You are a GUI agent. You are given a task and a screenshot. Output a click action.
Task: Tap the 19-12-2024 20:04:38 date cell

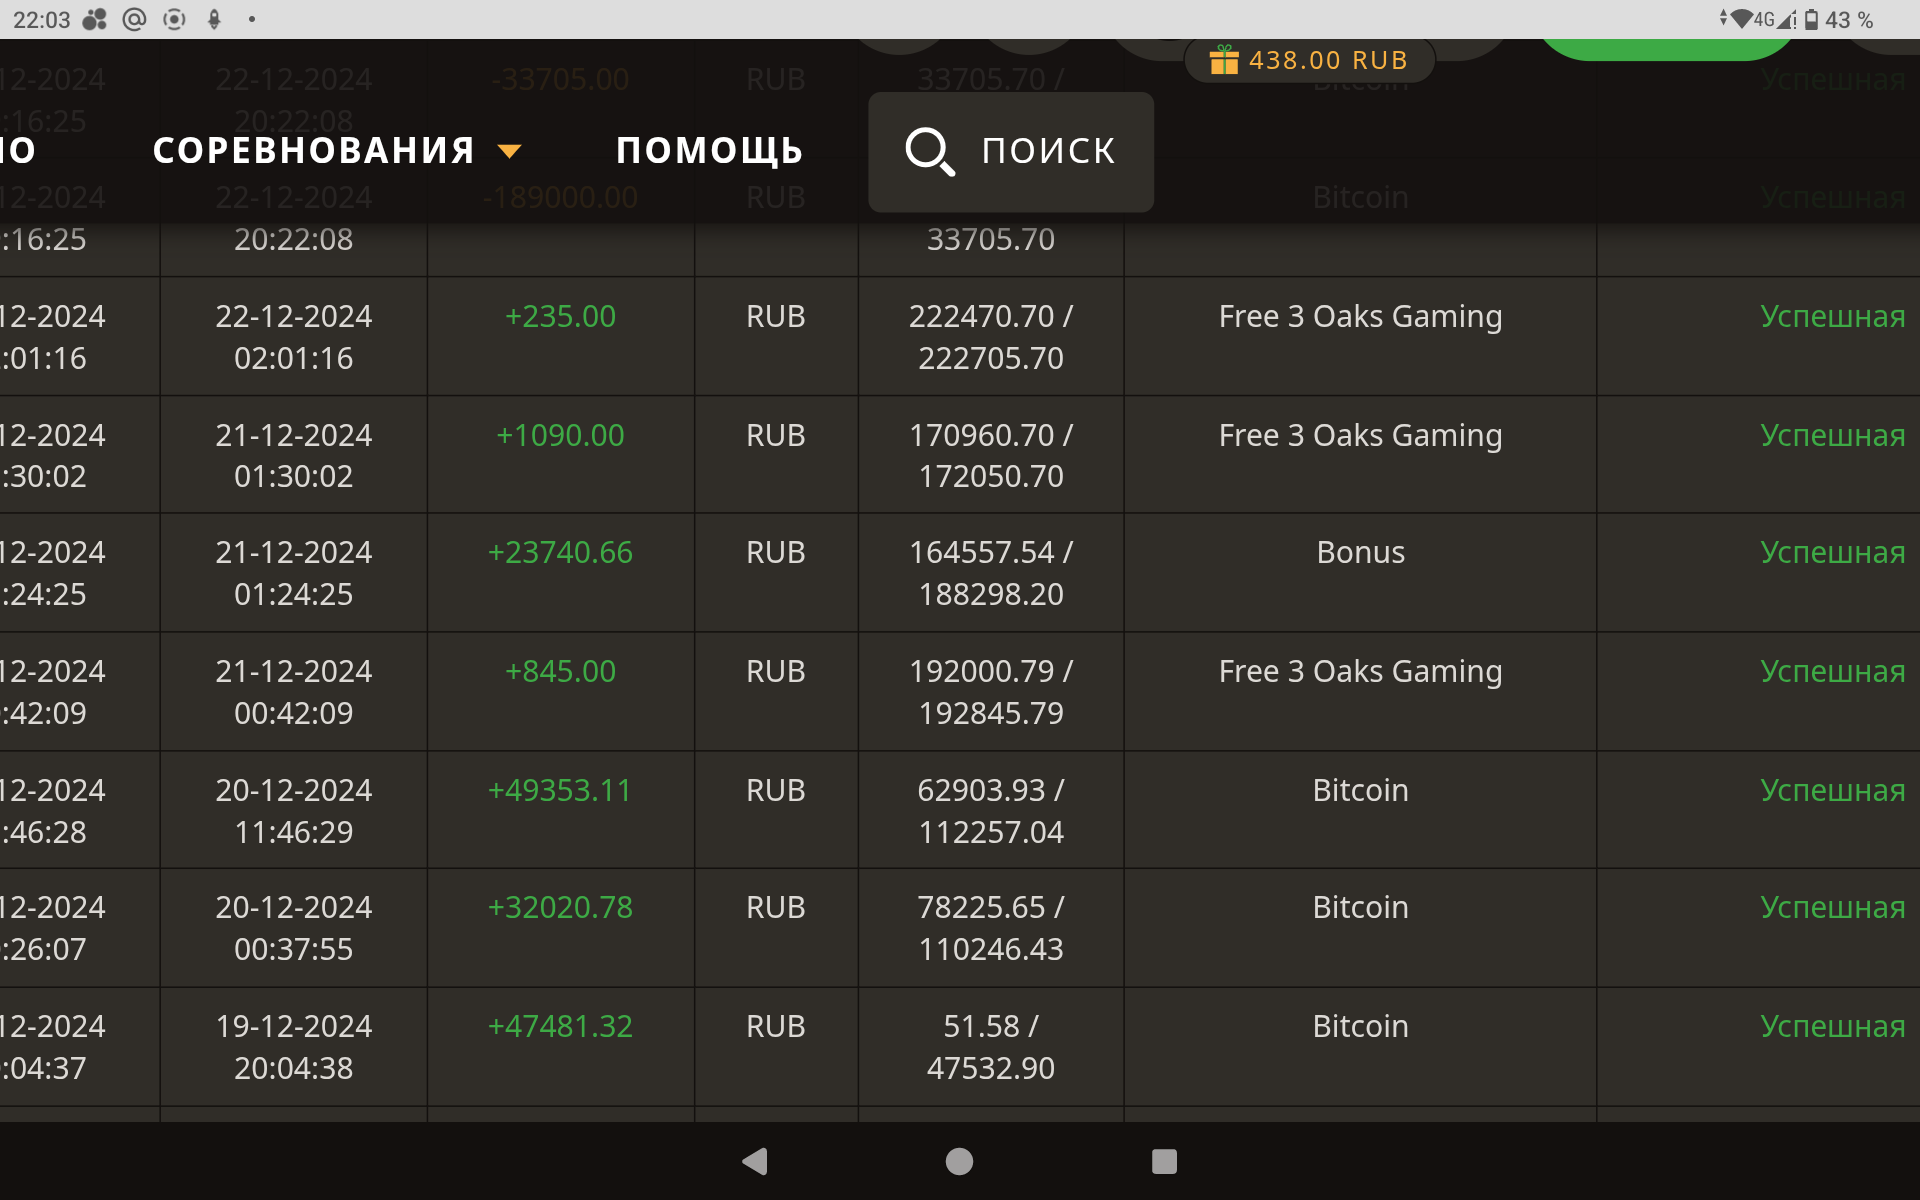(293, 1047)
